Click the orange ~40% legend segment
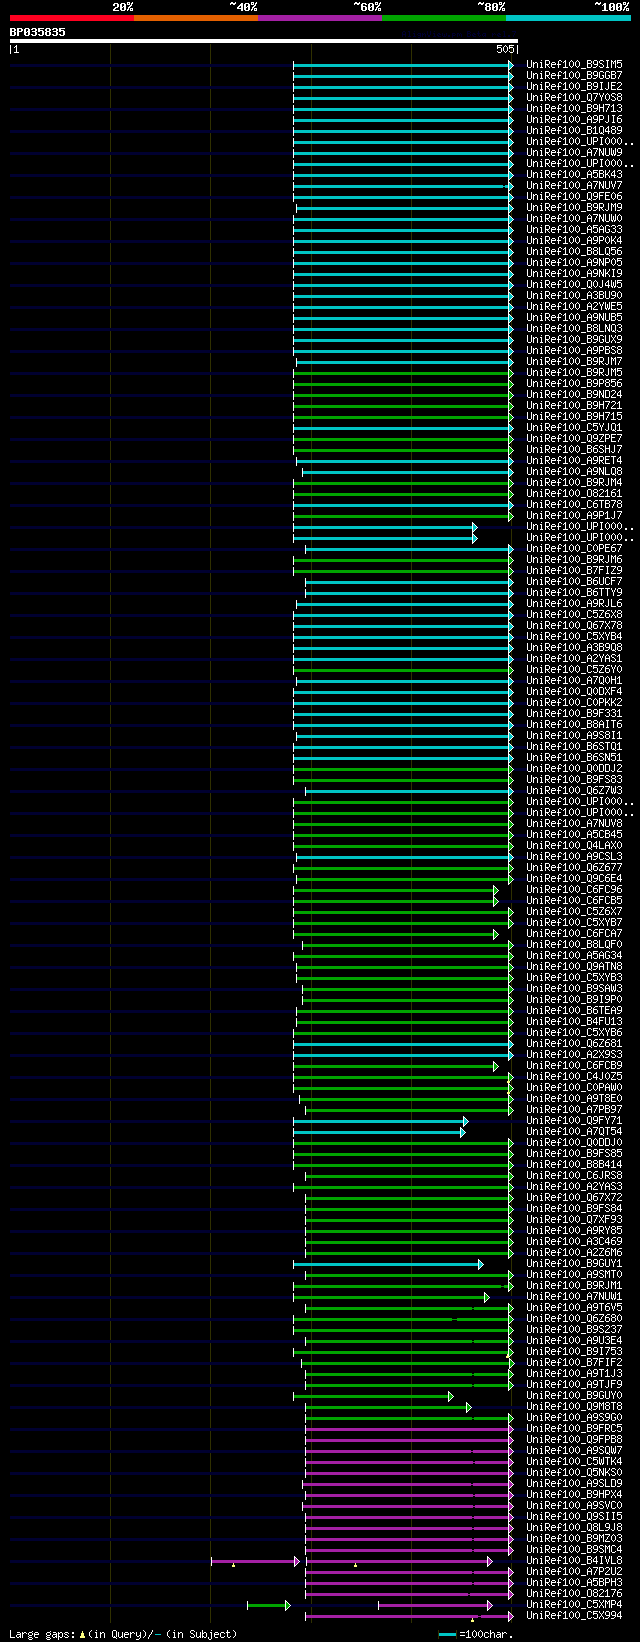The image size is (640, 1642). 195,17
